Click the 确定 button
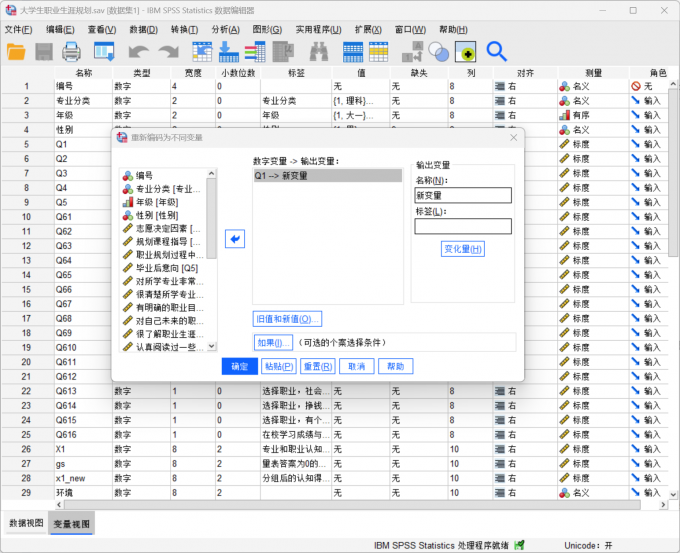This screenshot has width=680, height=553. tap(239, 366)
